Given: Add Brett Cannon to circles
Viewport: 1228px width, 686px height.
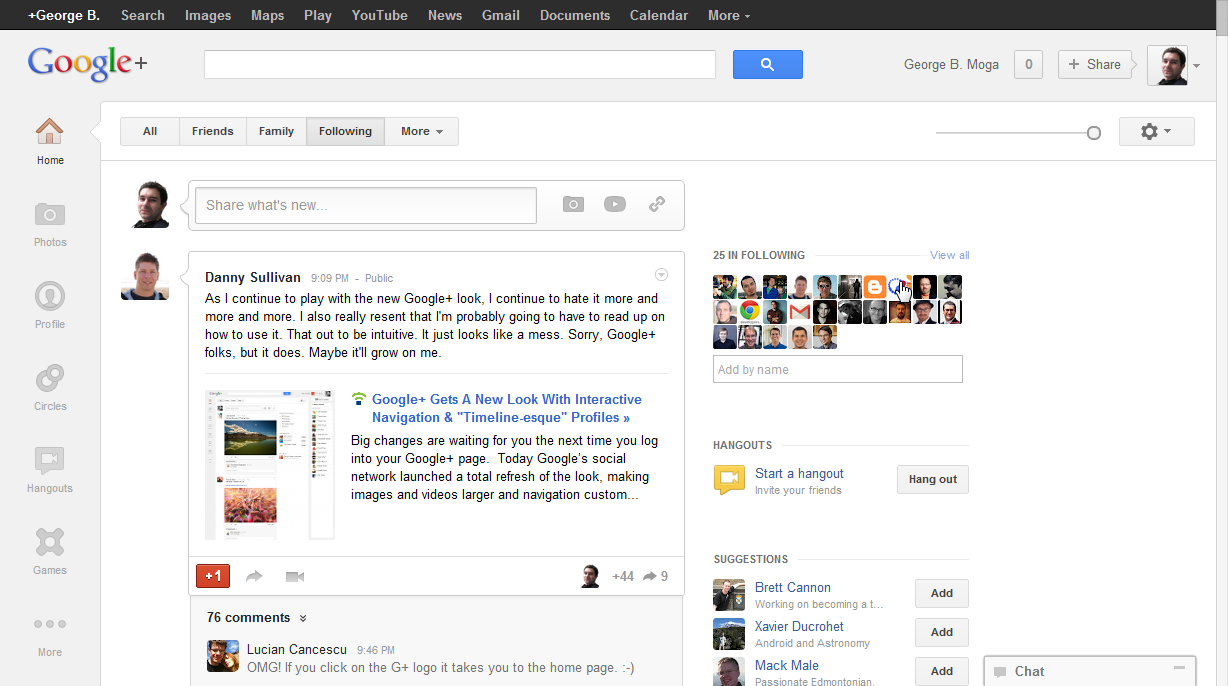Looking at the screenshot, I should coord(942,593).
